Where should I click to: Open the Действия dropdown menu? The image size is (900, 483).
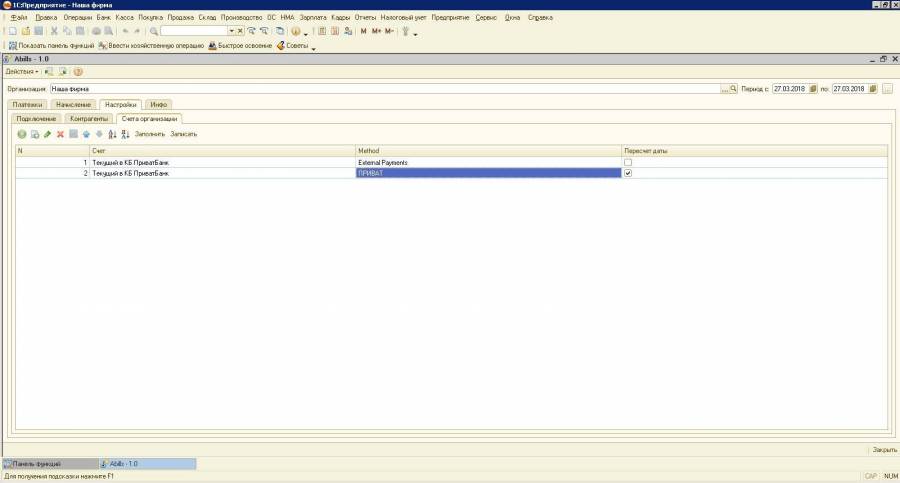(22, 72)
